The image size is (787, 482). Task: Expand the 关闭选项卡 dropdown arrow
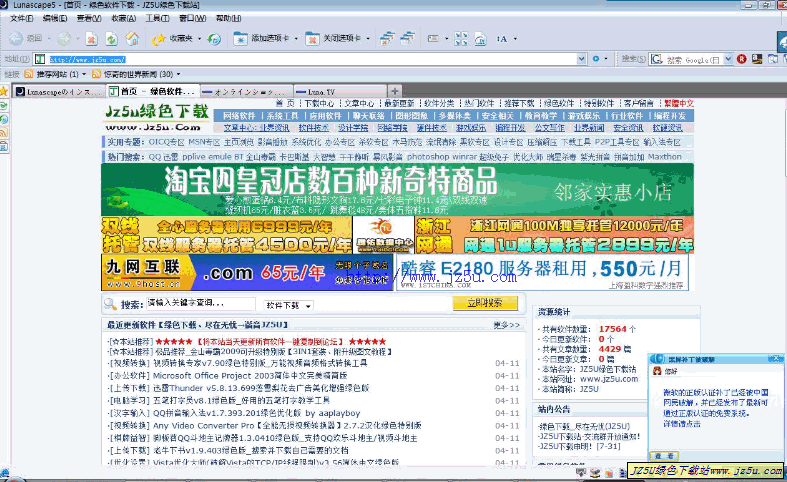[368, 39]
